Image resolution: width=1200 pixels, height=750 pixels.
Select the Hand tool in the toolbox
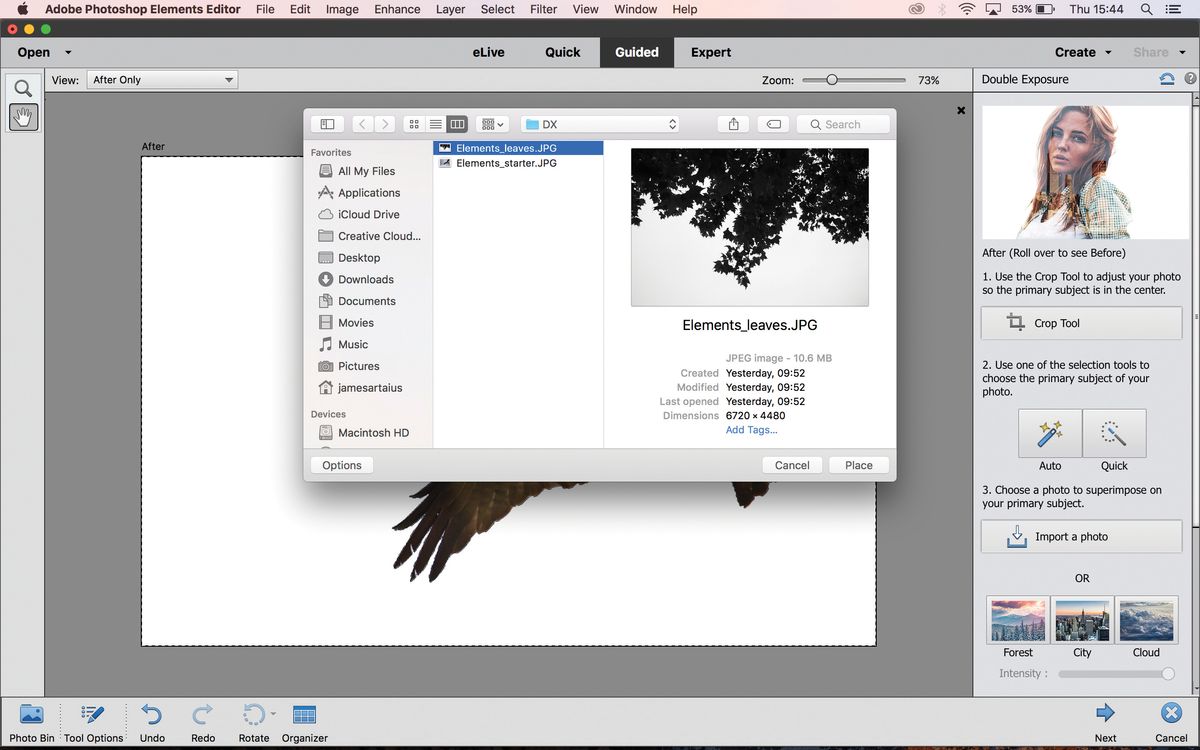click(23, 117)
